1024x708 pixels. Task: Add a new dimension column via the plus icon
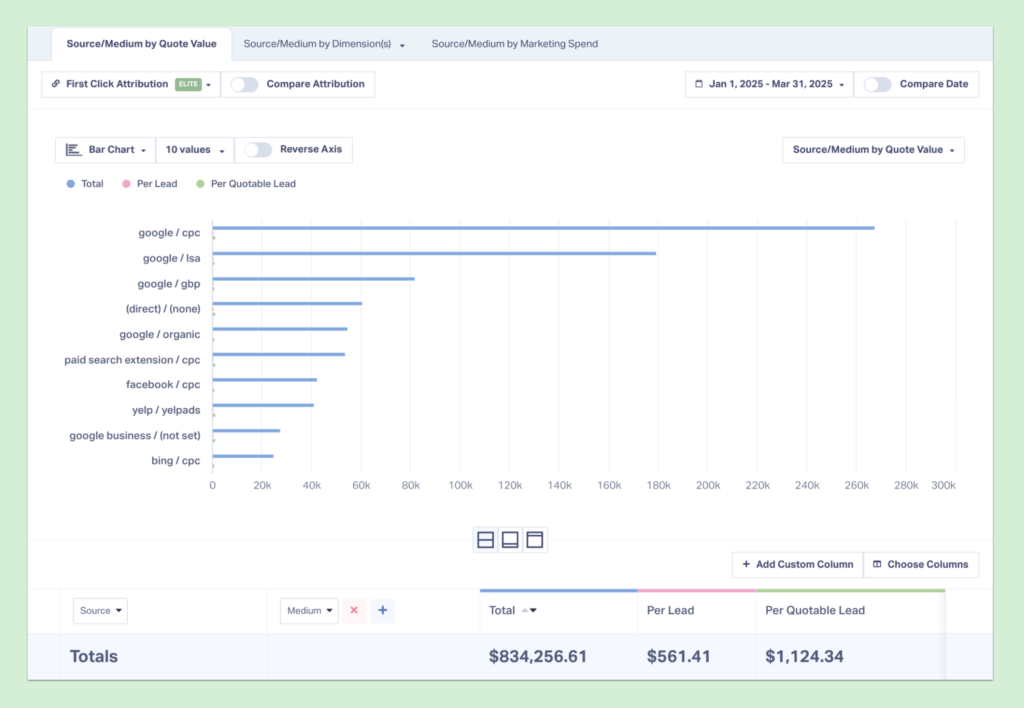383,610
